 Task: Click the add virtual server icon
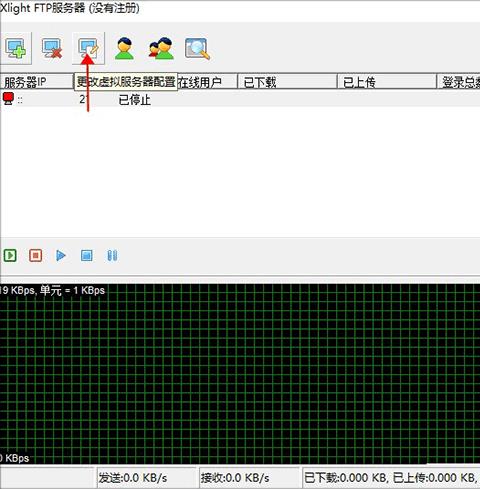pyautogui.click(x=16, y=49)
